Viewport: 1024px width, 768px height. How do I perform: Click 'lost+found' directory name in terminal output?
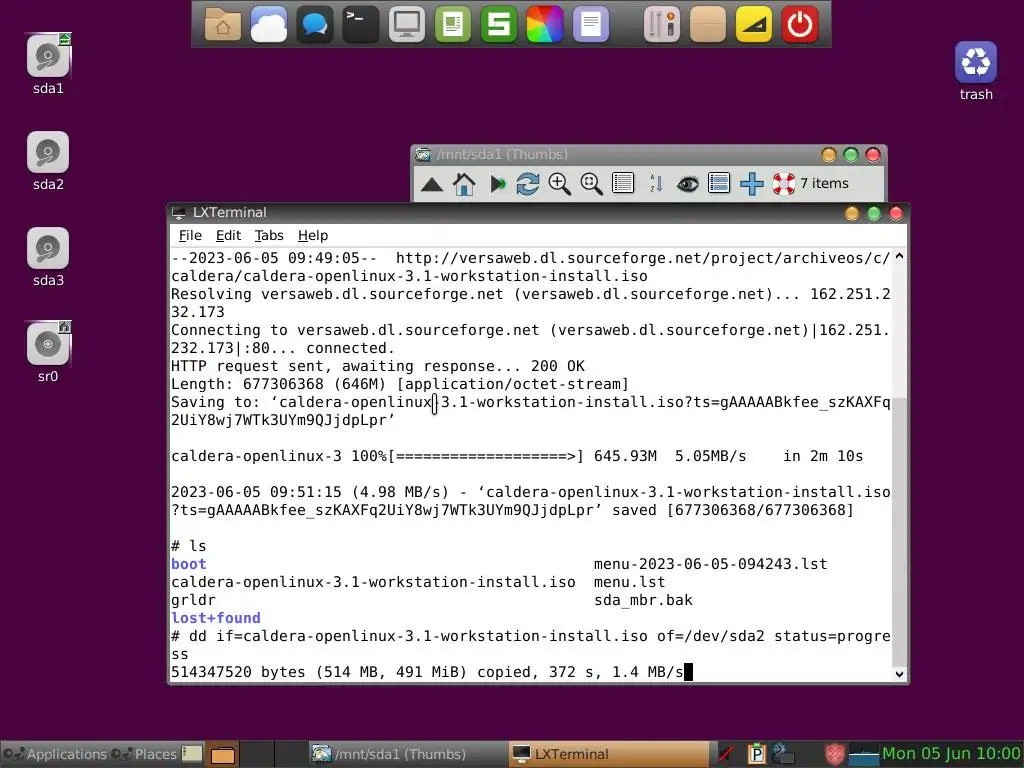216,618
